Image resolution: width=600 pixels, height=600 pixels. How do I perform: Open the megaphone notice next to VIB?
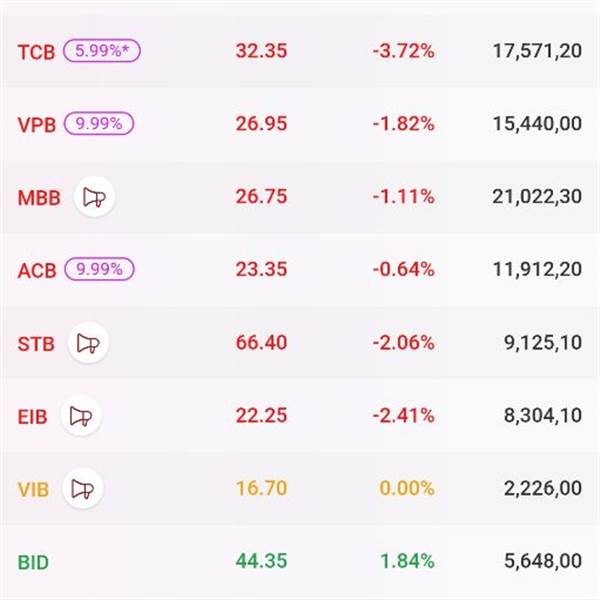tap(83, 489)
